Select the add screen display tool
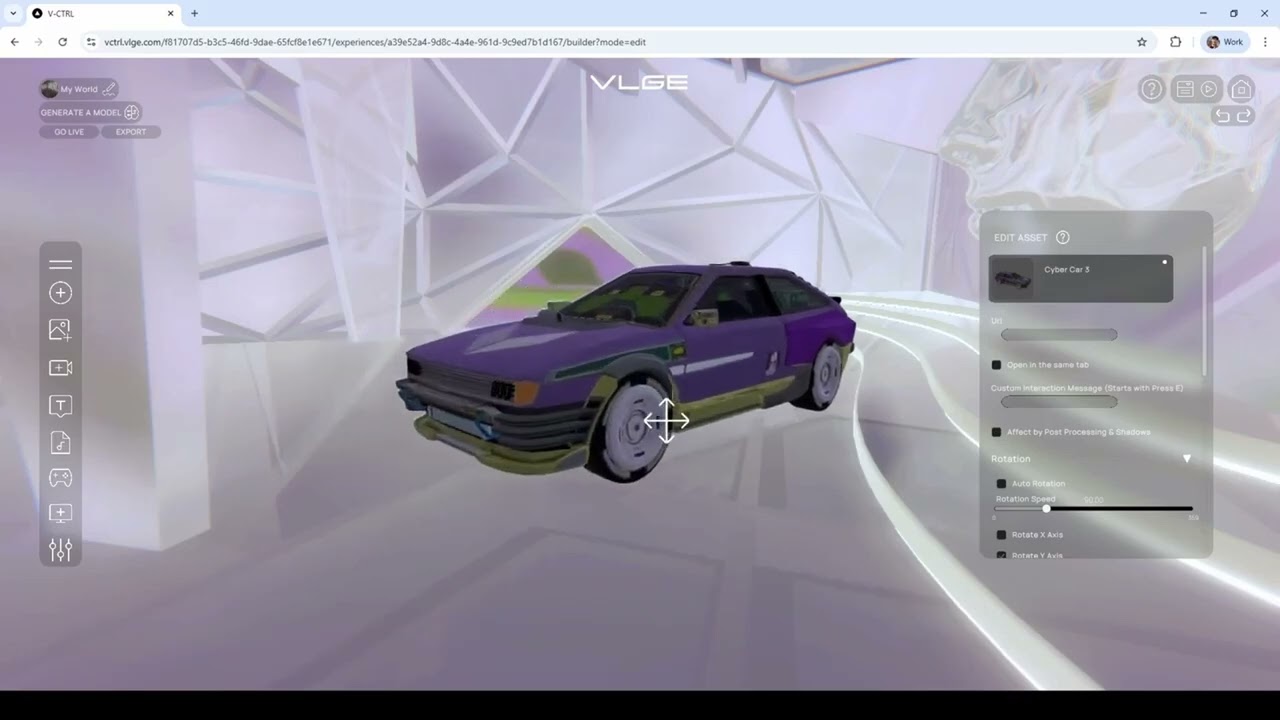 (60, 513)
